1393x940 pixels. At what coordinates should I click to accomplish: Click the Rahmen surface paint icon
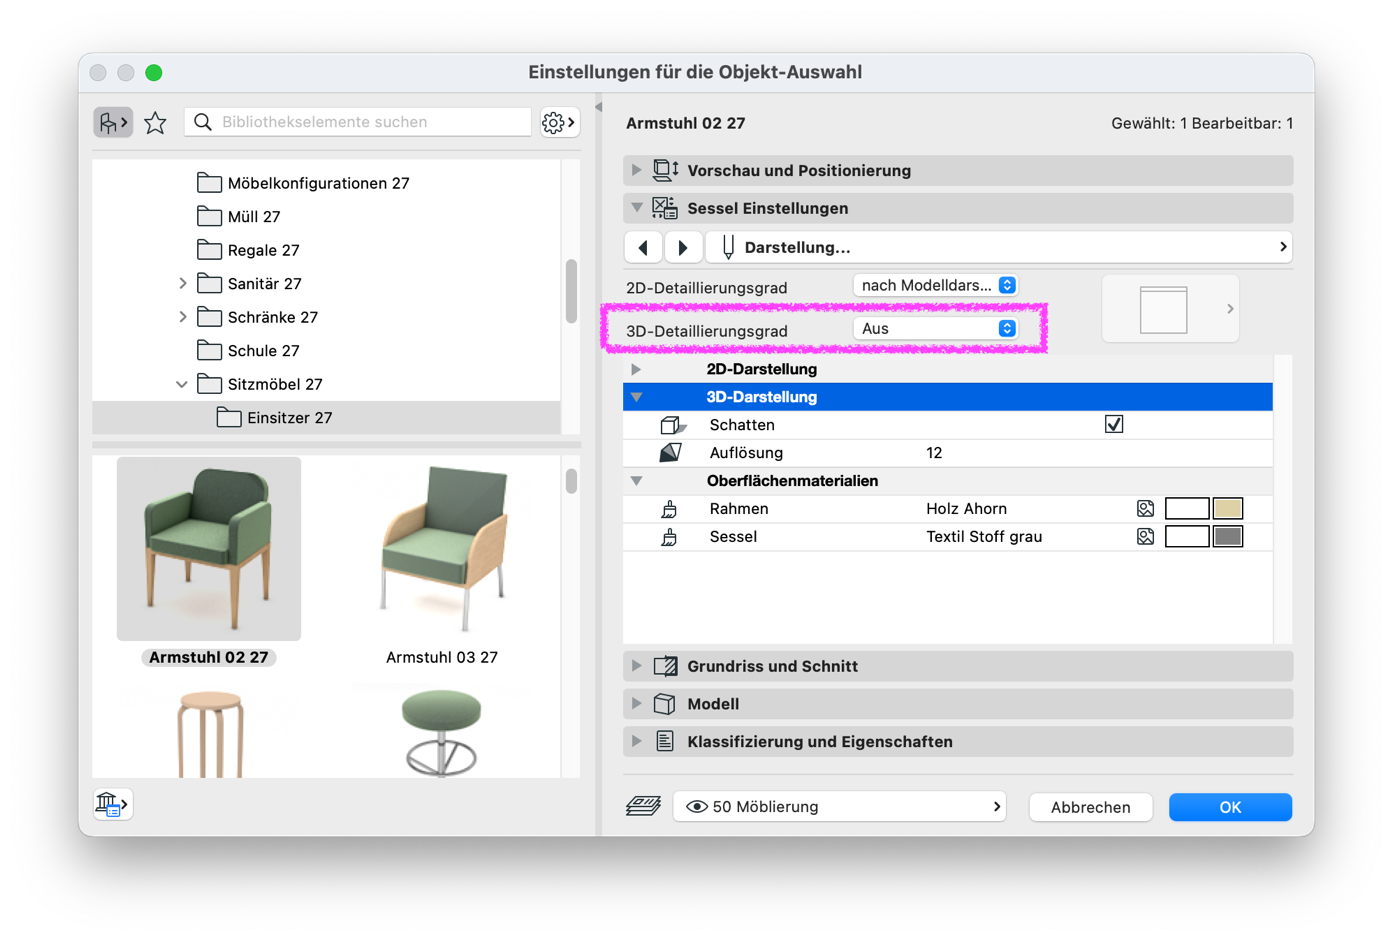(x=669, y=509)
